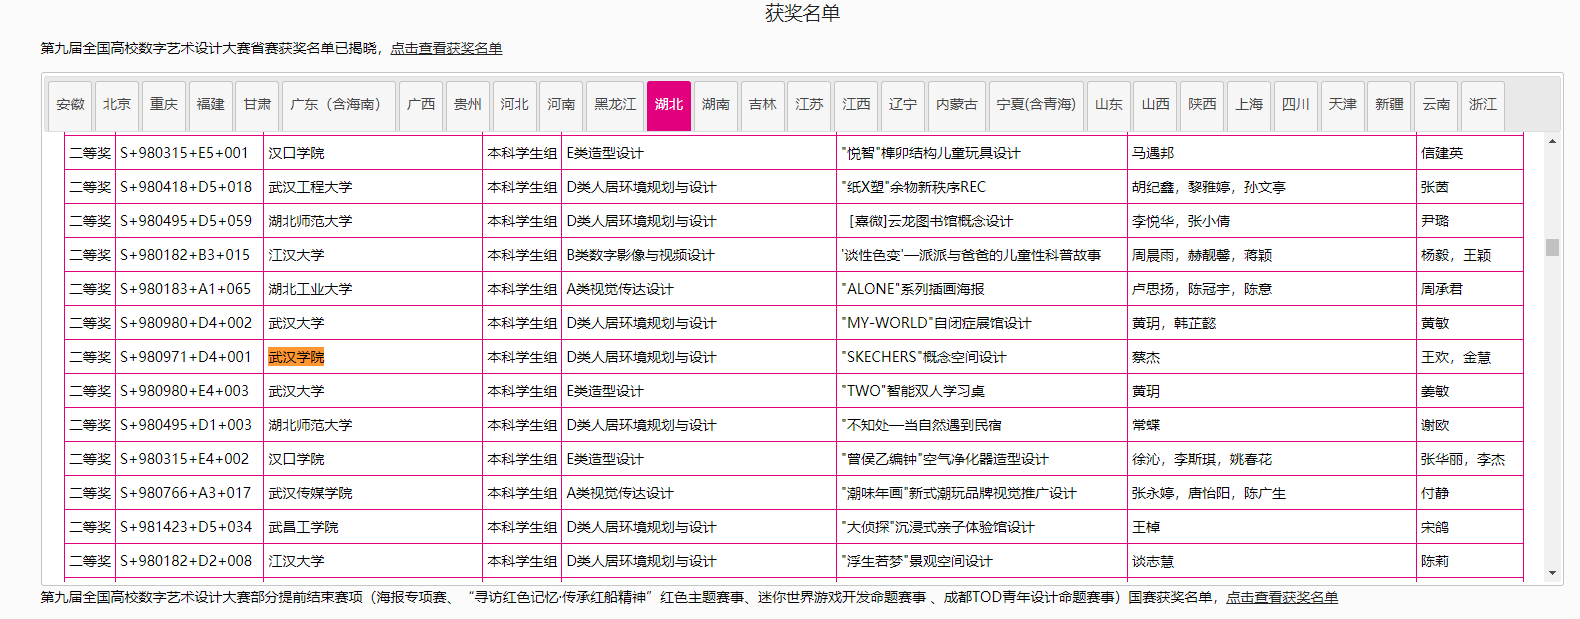The height and width of the screenshot is (619, 1580).
Task: Switch to the 新疆 tab
Action: pos(1389,105)
